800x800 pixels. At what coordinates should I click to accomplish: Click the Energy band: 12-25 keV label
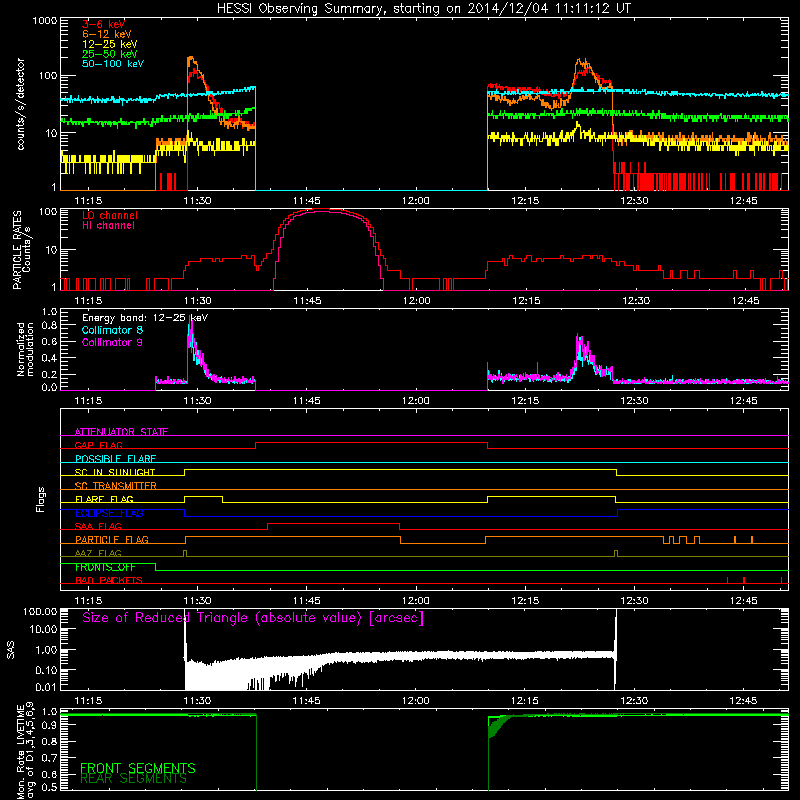click(x=145, y=318)
